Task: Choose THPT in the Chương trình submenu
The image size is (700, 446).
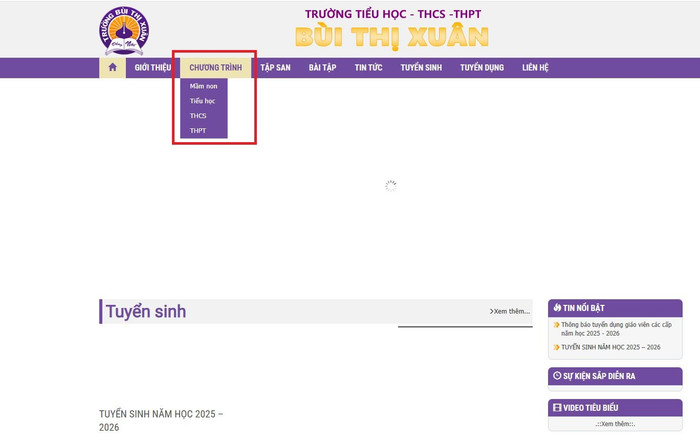Action: pos(198,131)
